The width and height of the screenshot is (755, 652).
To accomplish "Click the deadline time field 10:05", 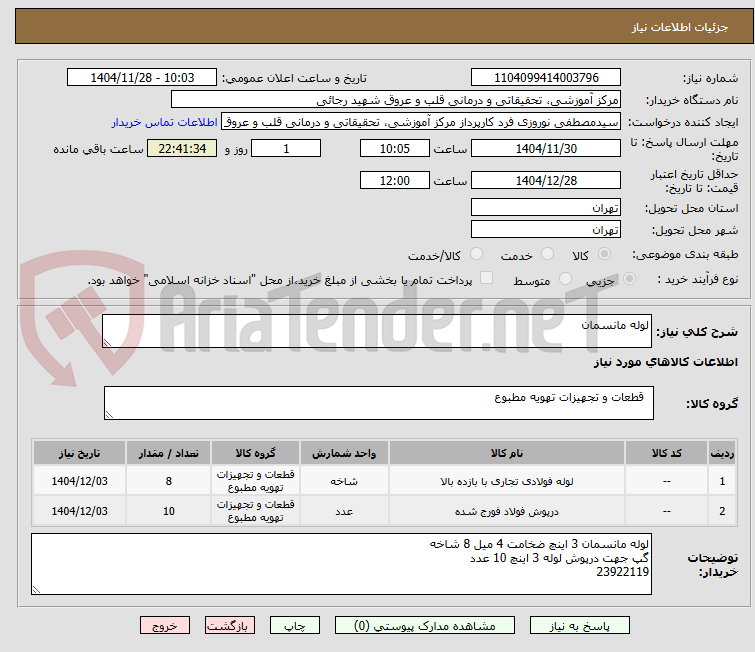I will pos(395,148).
